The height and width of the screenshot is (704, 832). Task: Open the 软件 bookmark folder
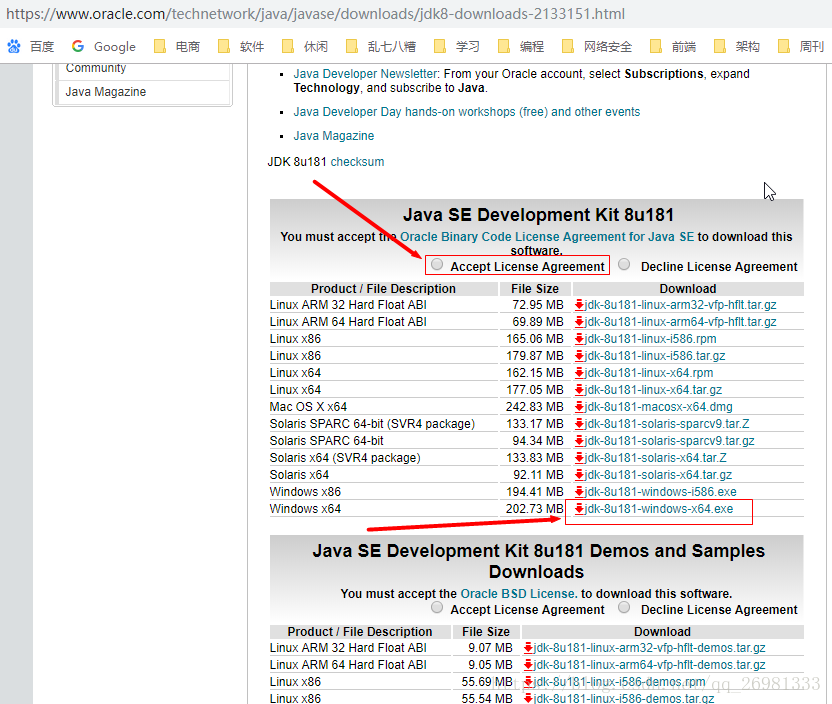pyautogui.click(x=241, y=47)
